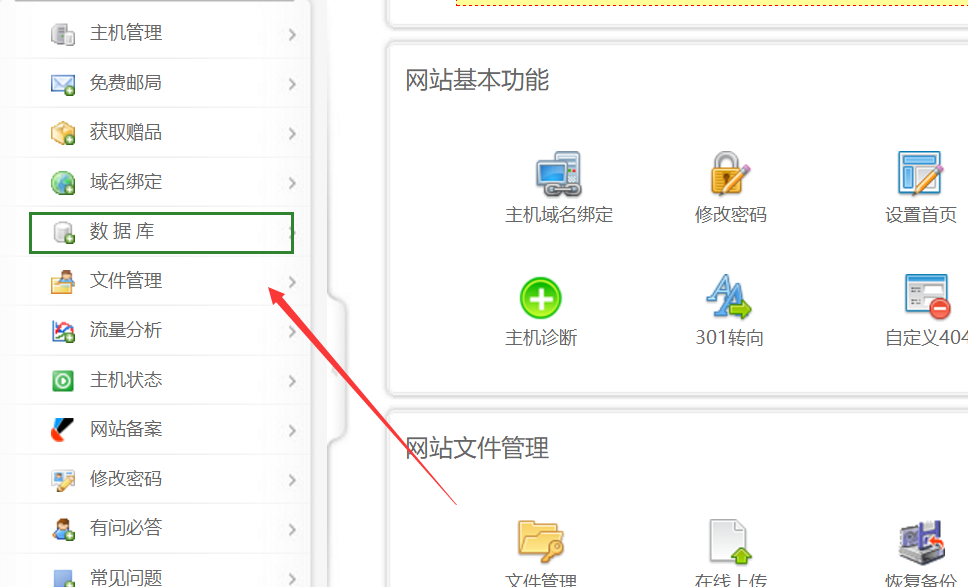Click the 301转向 redirect icon
This screenshot has width=968, height=587.
click(x=728, y=298)
